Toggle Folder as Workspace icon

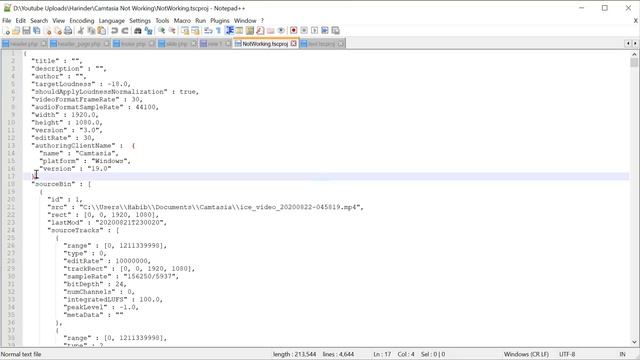[x=270, y=31]
